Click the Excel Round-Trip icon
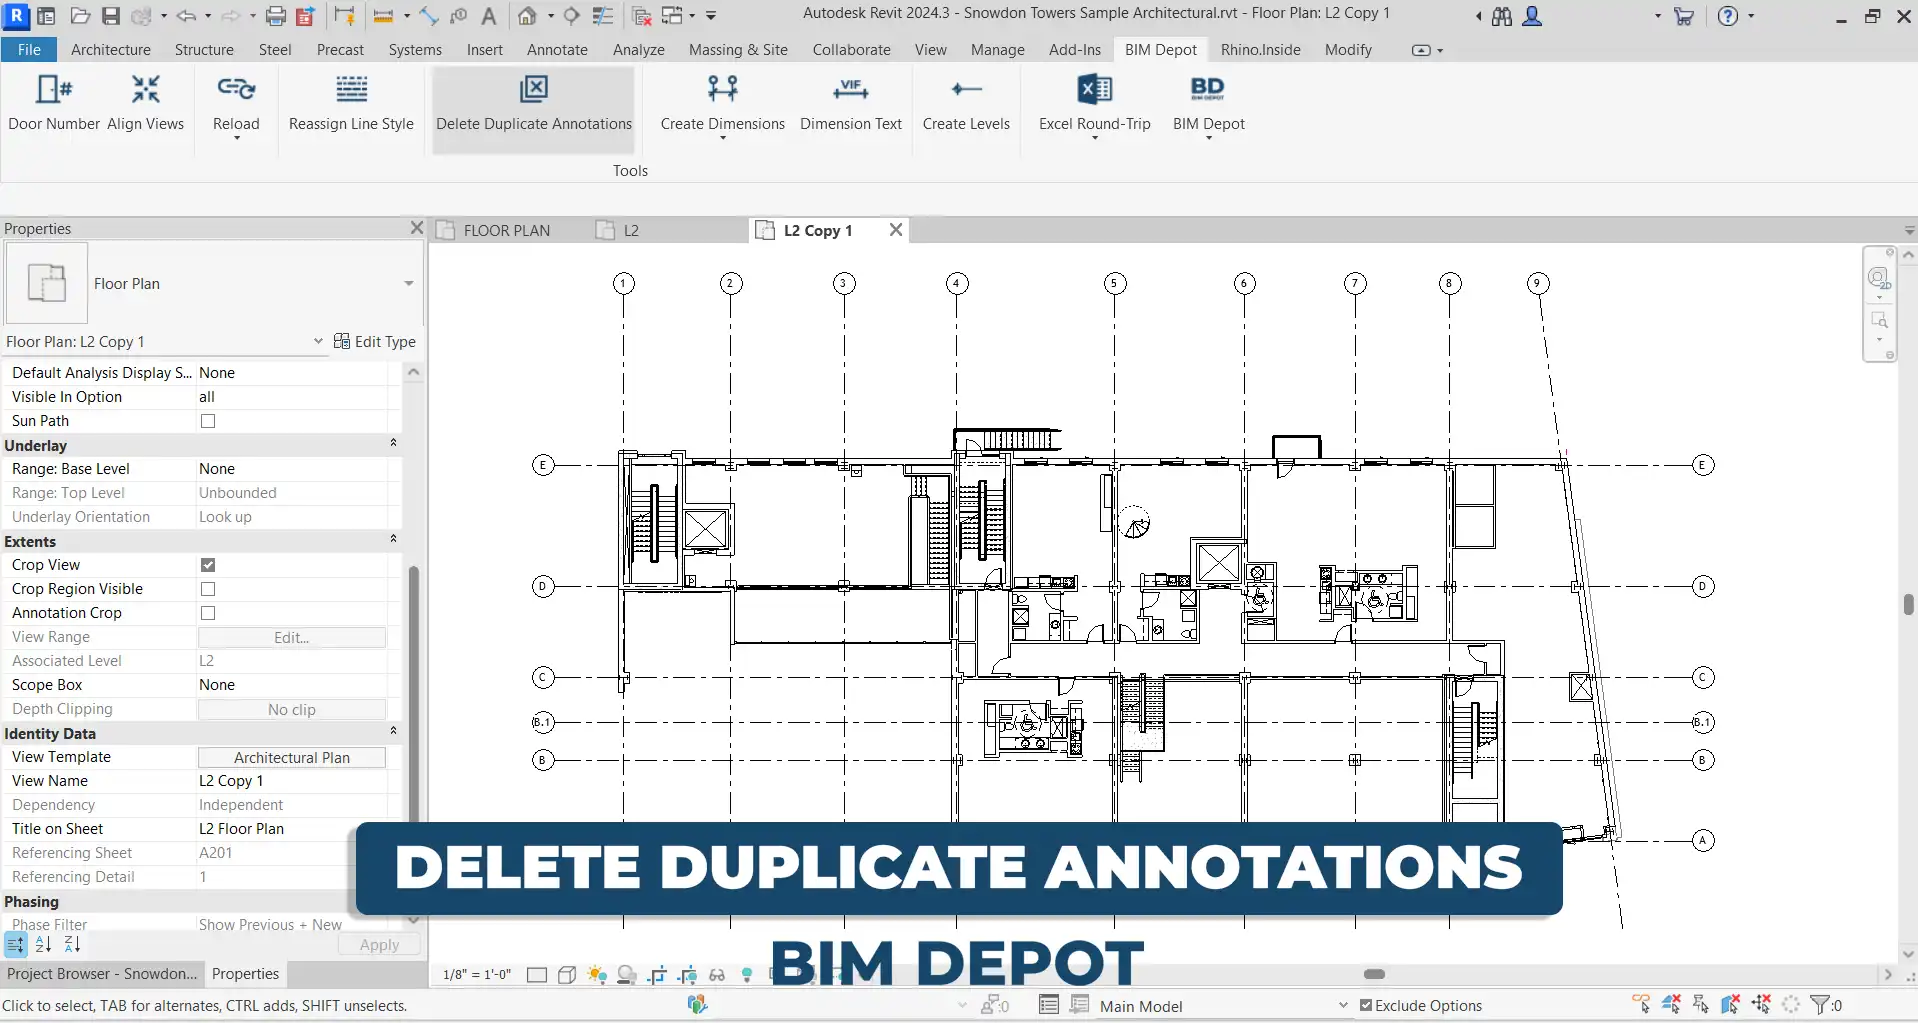This screenshot has width=1918, height=1023. (1095, 90)
